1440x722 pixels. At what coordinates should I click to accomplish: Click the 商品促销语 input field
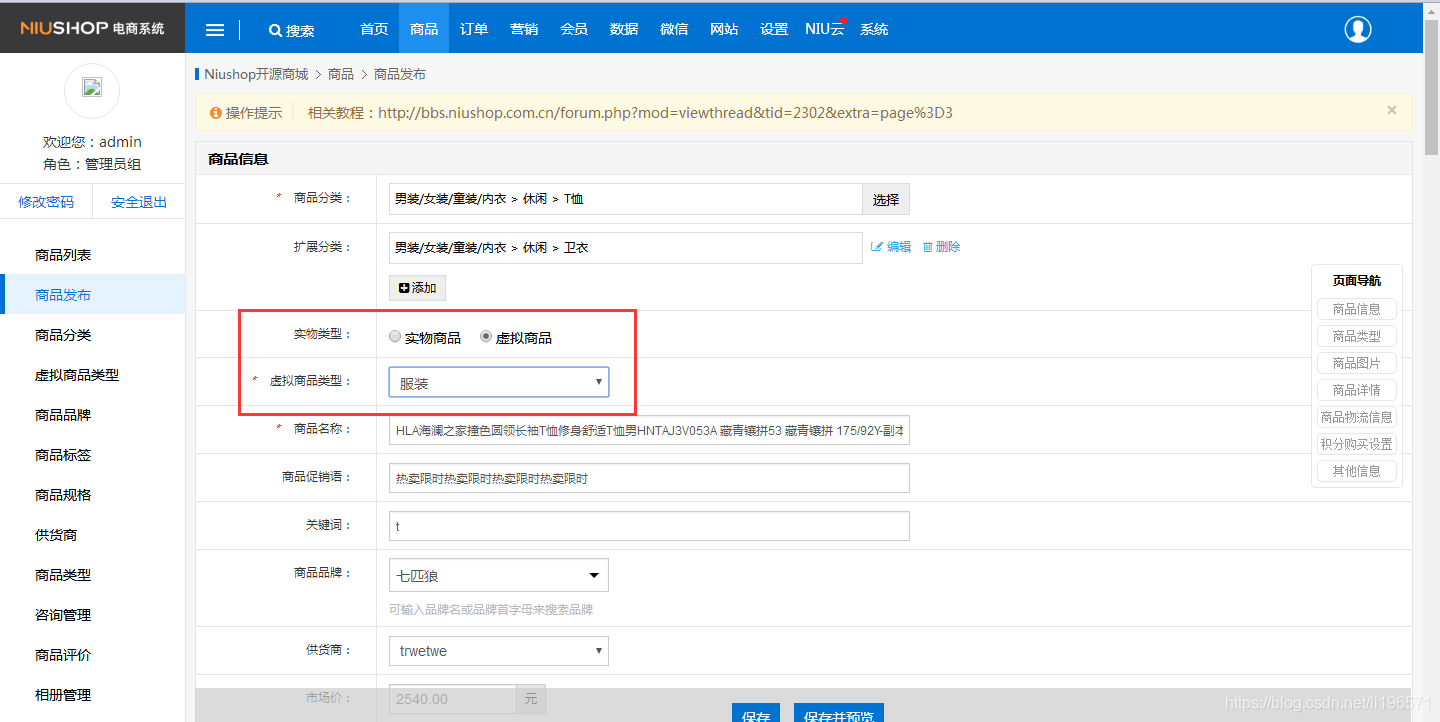[x=649, y=478]
